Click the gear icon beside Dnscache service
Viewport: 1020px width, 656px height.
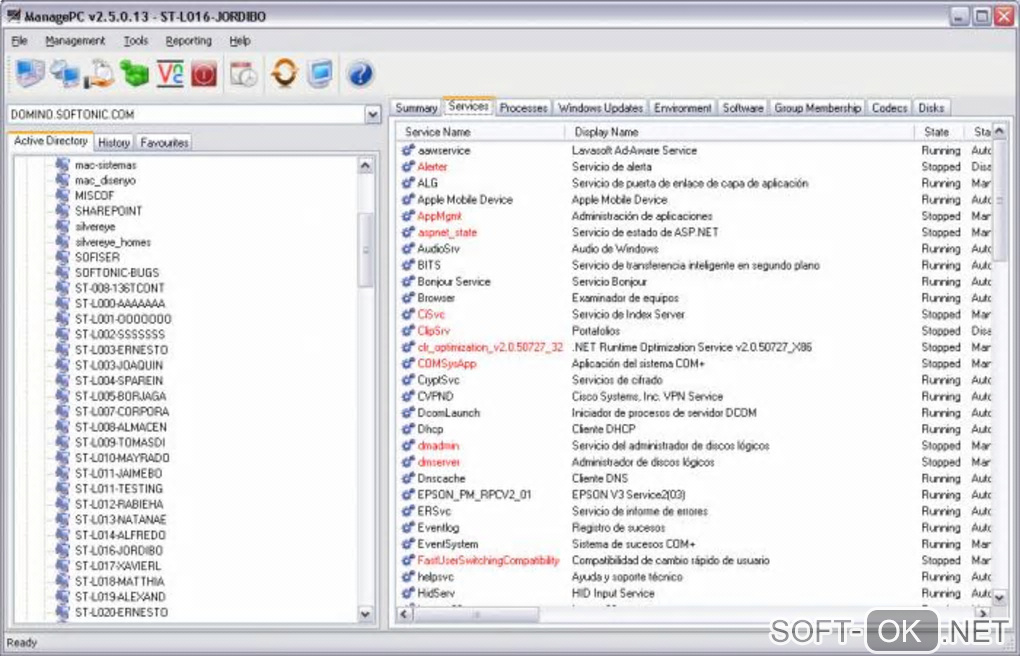pyautogui.click(x=408, y=478)
